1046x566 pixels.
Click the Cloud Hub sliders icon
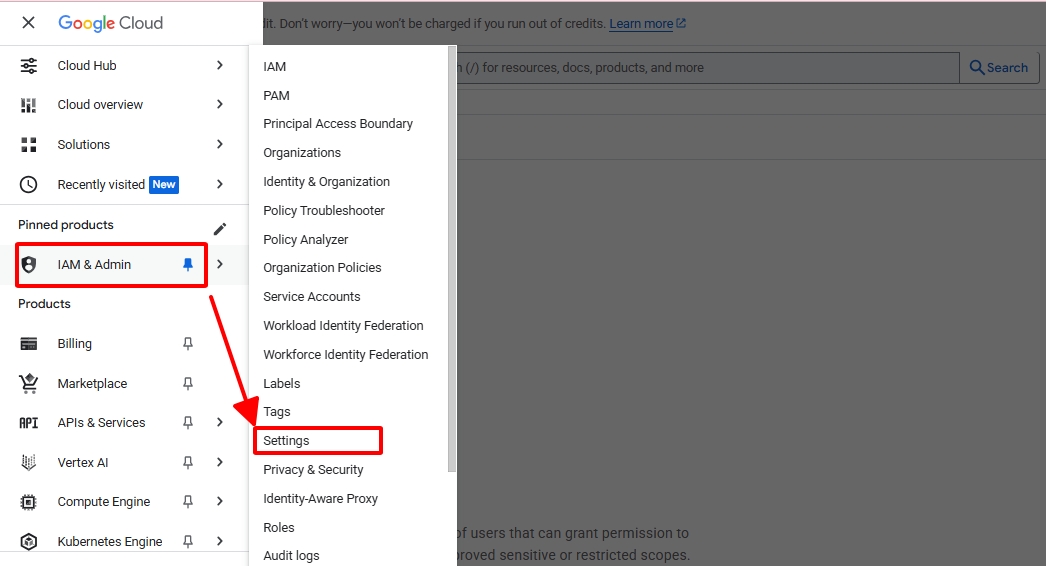click(29, 65)
